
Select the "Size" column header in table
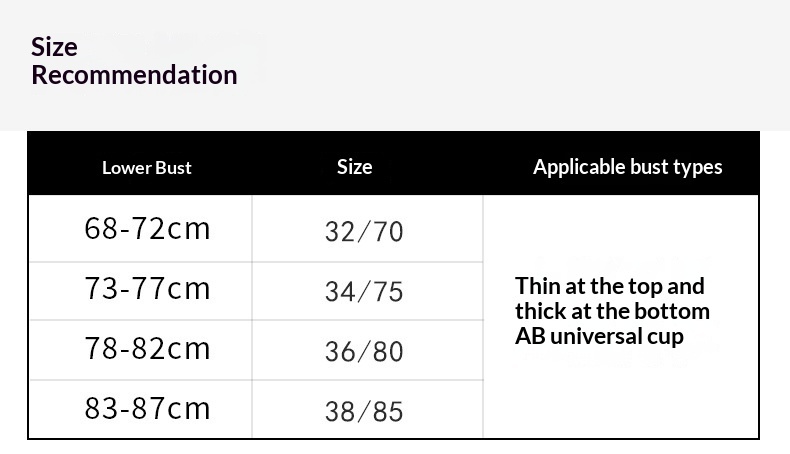(x=354, y=167)
